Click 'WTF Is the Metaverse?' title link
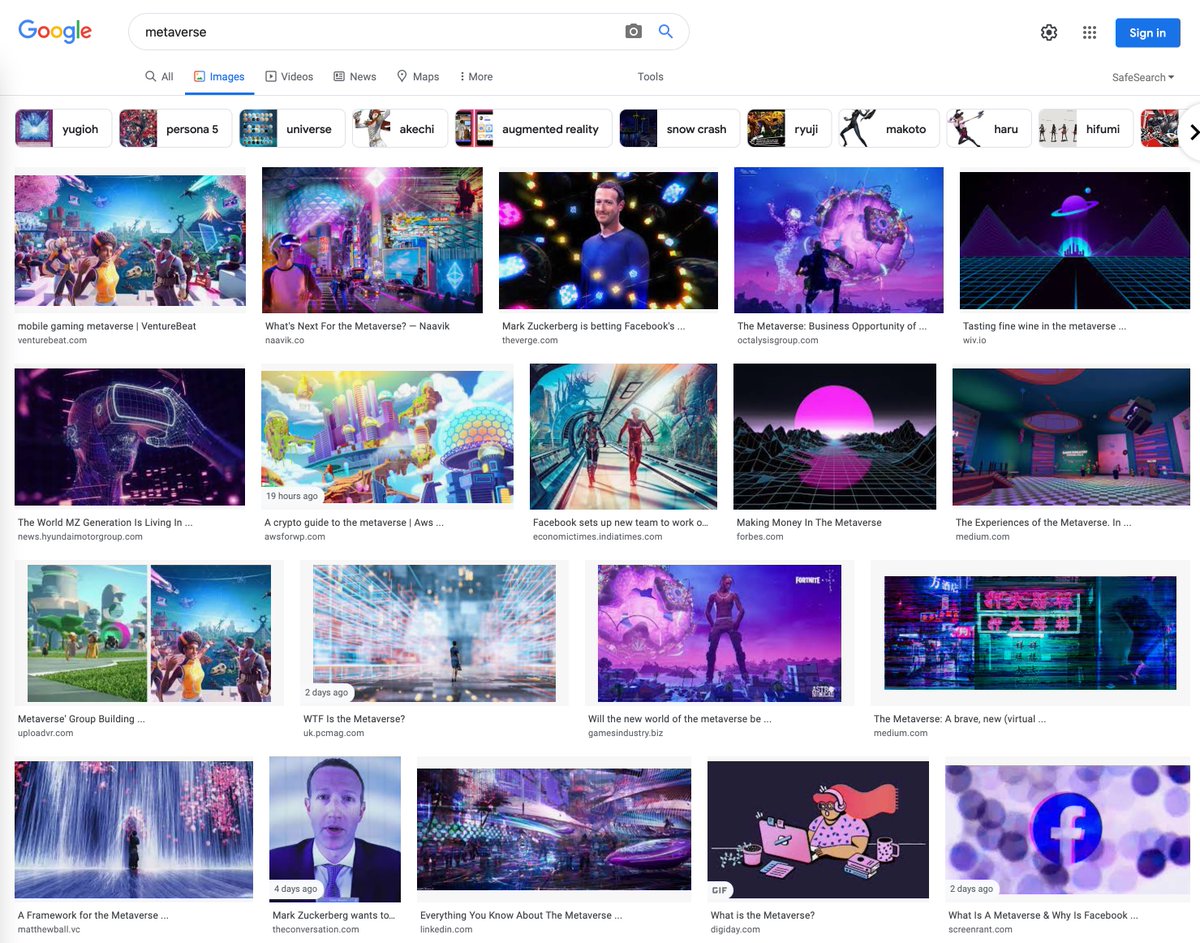The height and width of the screenshot is (943, 1200). pyautogui.click(x=354, y=719)
